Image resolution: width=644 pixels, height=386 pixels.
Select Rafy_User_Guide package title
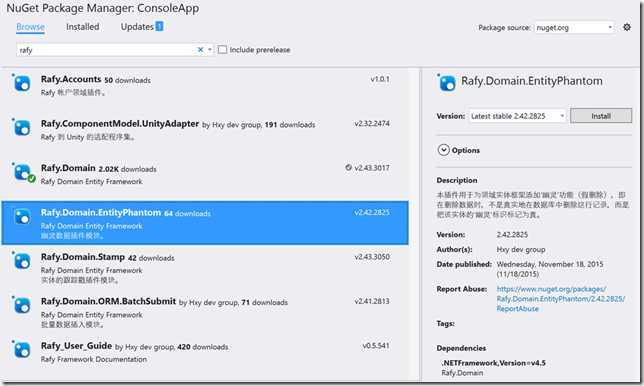76,346
